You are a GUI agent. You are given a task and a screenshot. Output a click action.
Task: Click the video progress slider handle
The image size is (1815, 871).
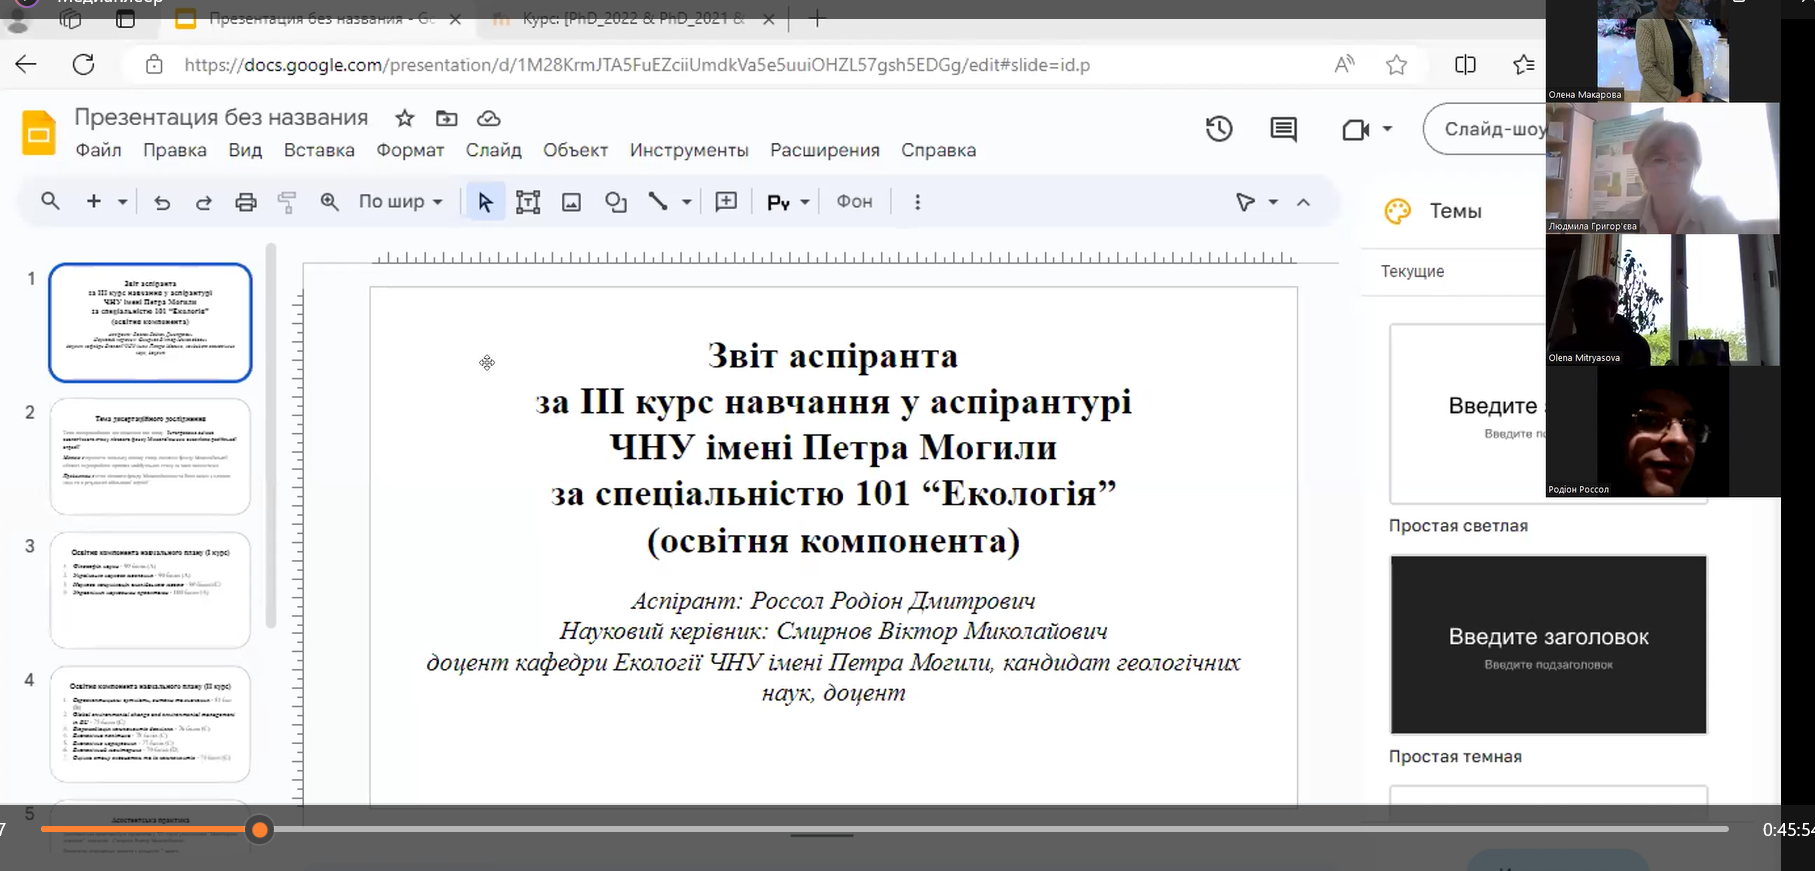click(260, 830)
